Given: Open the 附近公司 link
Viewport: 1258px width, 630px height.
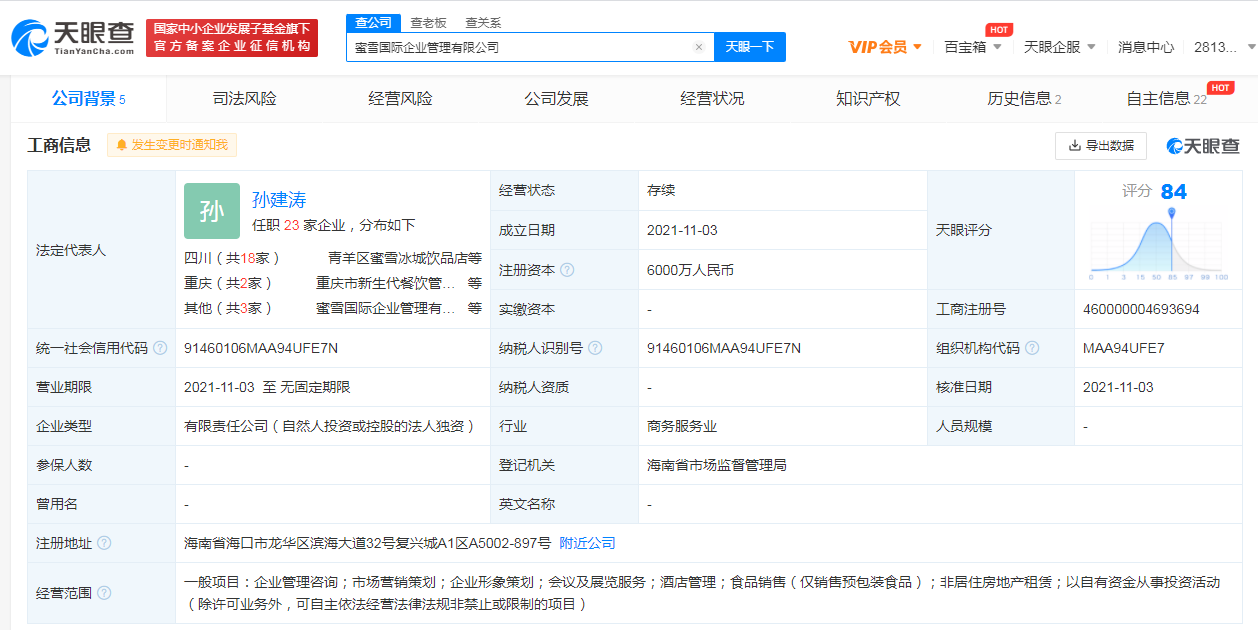Looking at the screenshot, I should click(x=587, y=543).
